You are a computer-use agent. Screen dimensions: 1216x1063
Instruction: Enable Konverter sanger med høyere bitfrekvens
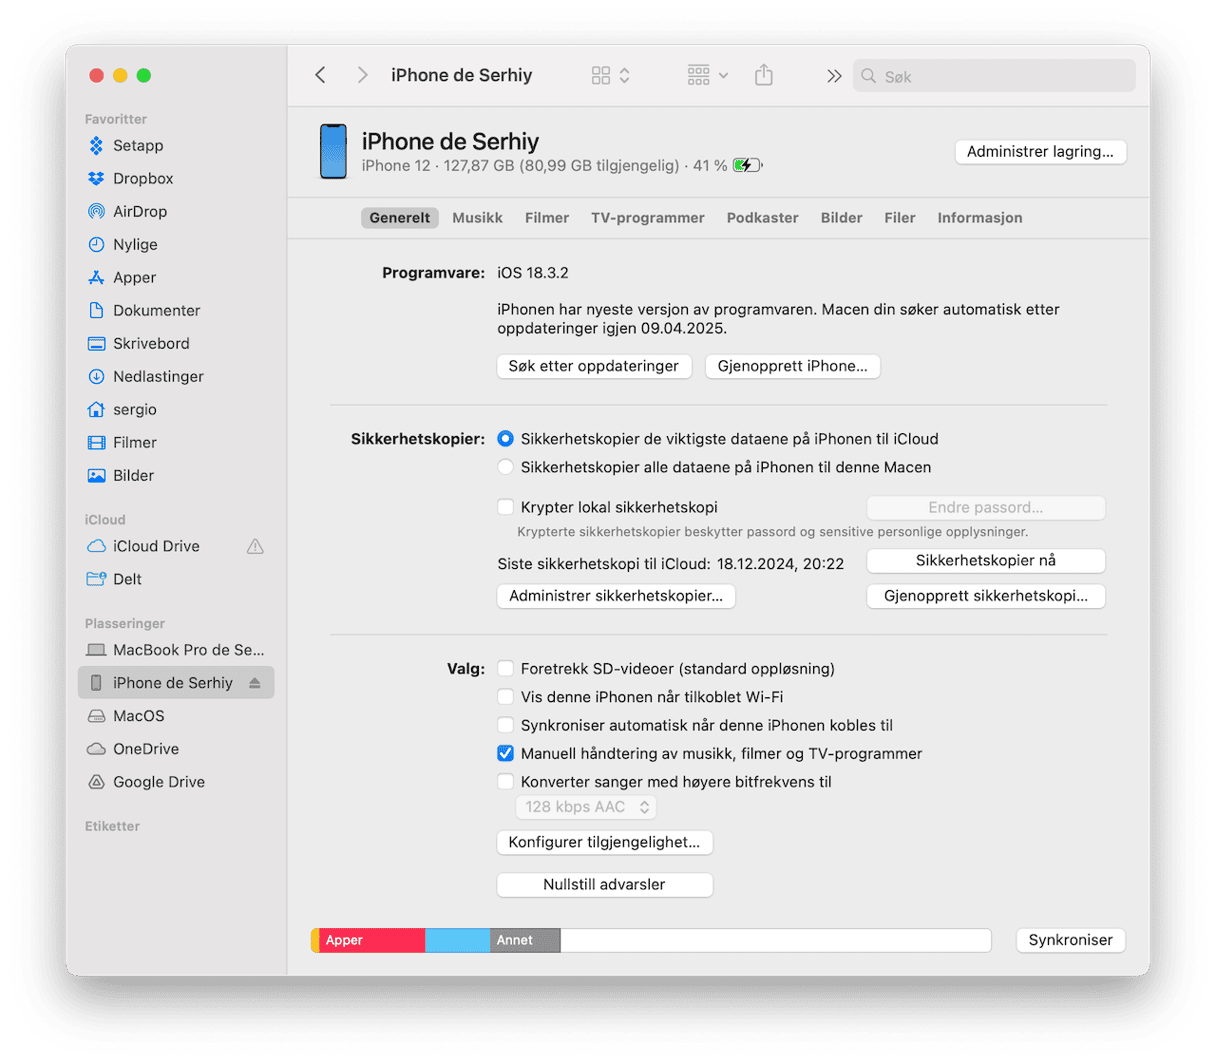pos(506,782)
